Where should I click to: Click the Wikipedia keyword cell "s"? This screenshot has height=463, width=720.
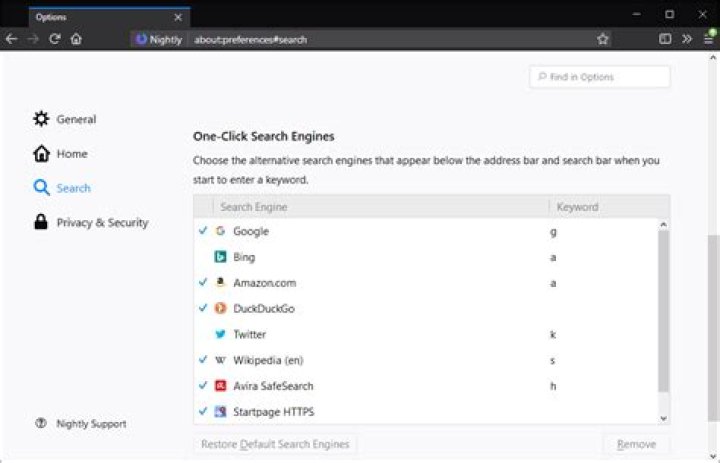point(552,361)
